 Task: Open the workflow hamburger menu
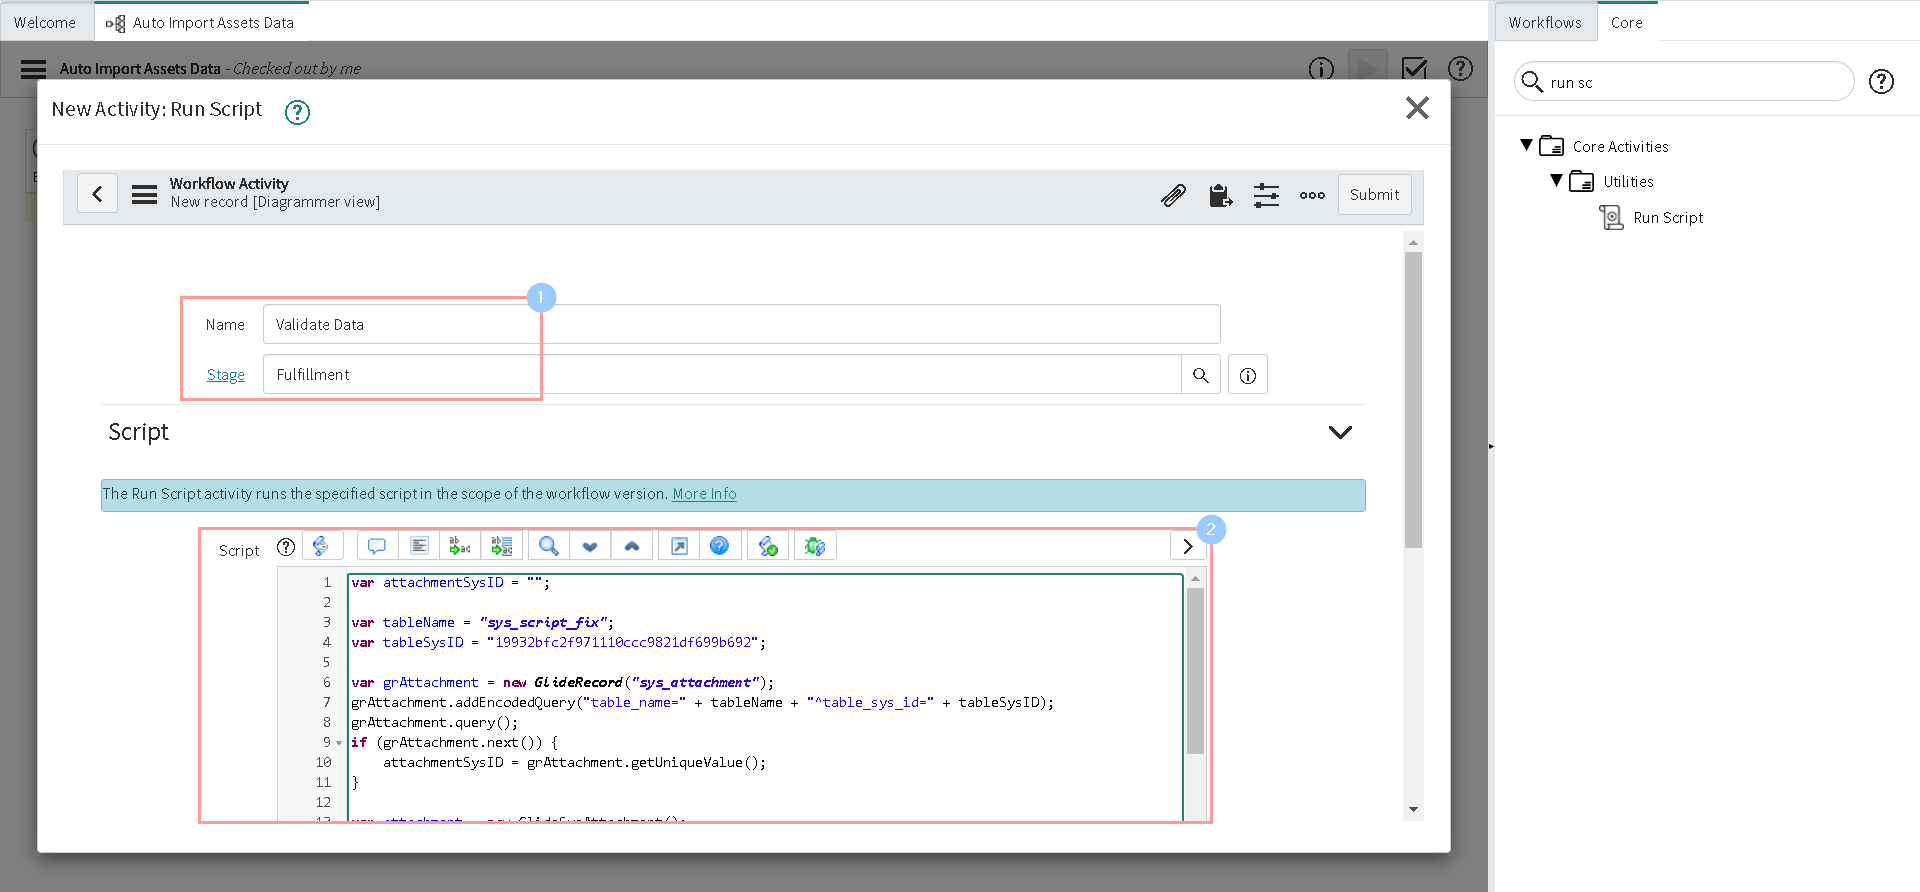click(x=33, y=68)
